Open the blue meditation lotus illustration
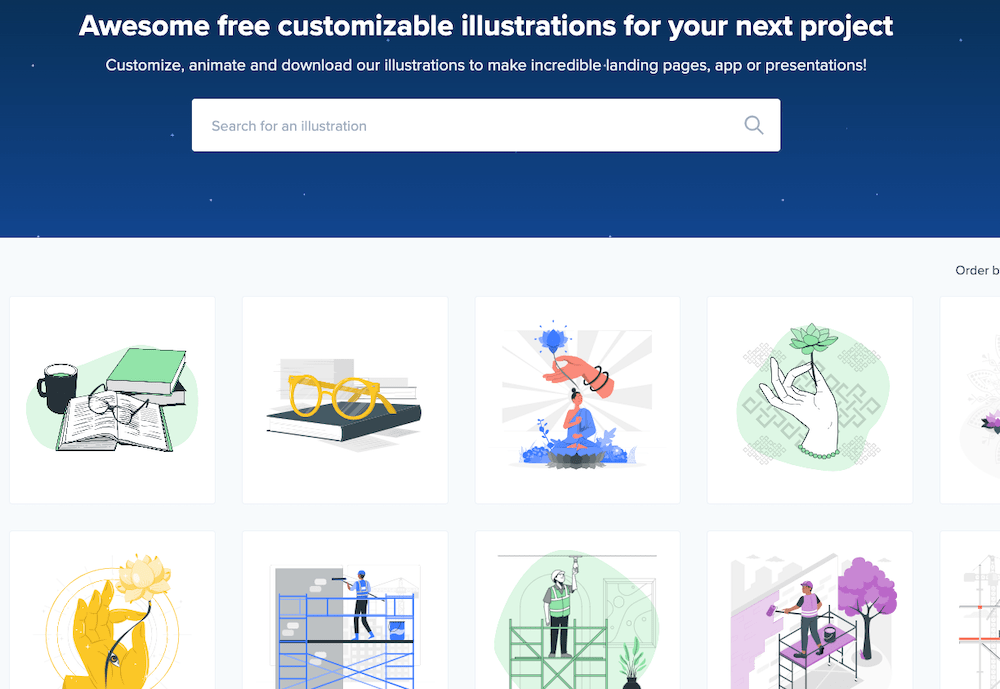1000x689 pixels. [x=578, y=400]
